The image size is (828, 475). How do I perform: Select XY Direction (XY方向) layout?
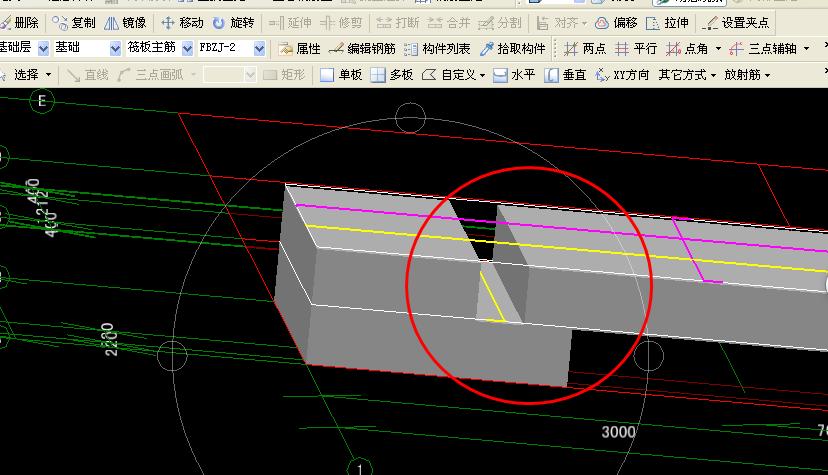pos(622,74)
